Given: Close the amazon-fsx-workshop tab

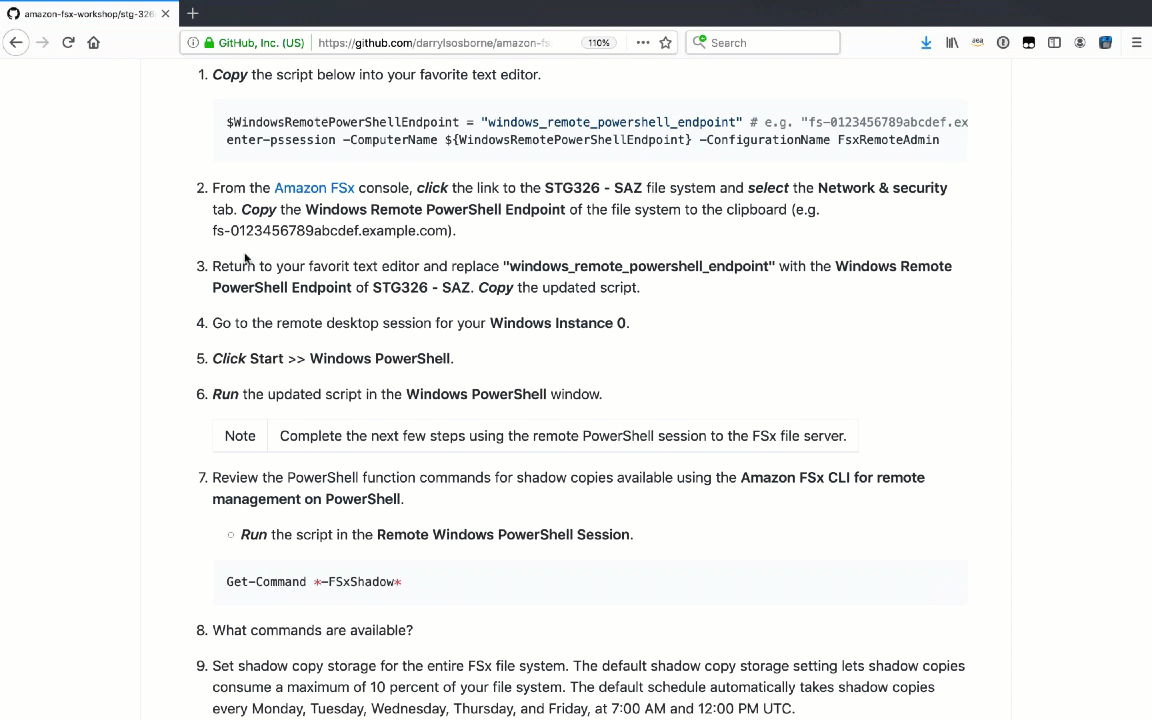Looking at the screenshot, I should 165,13.
